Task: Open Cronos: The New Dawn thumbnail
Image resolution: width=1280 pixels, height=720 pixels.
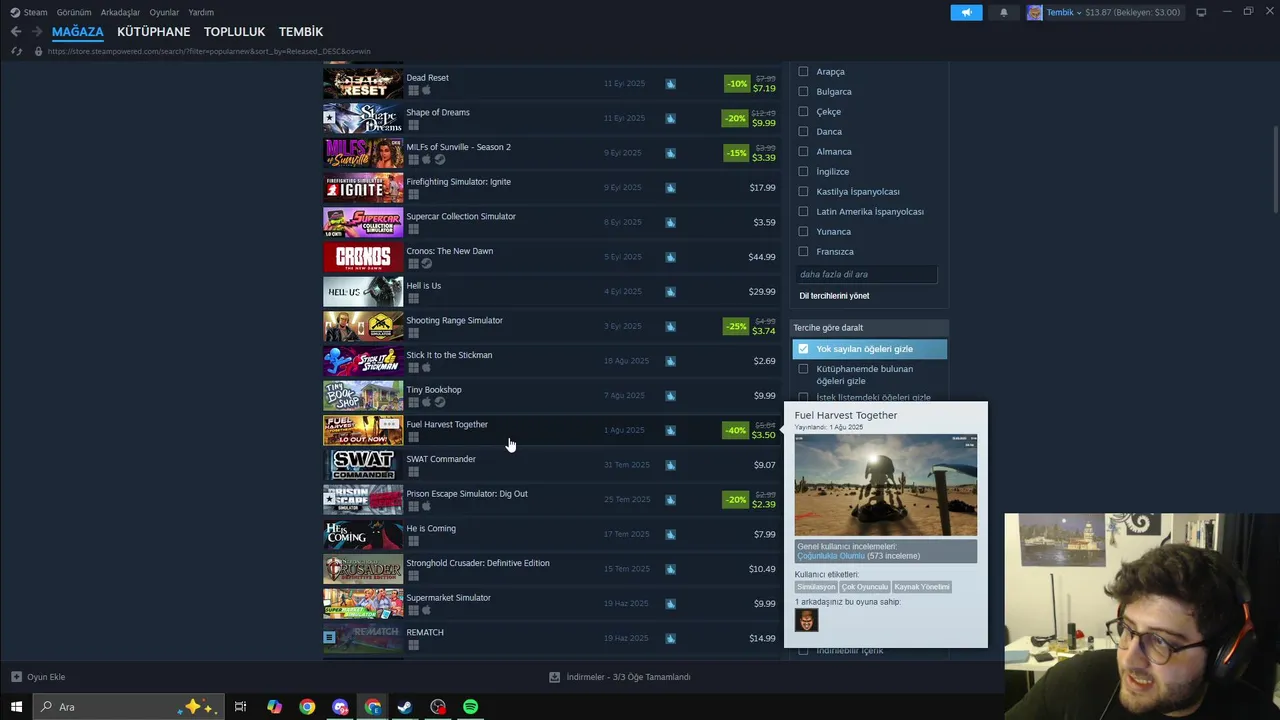Action: (363, 257)
